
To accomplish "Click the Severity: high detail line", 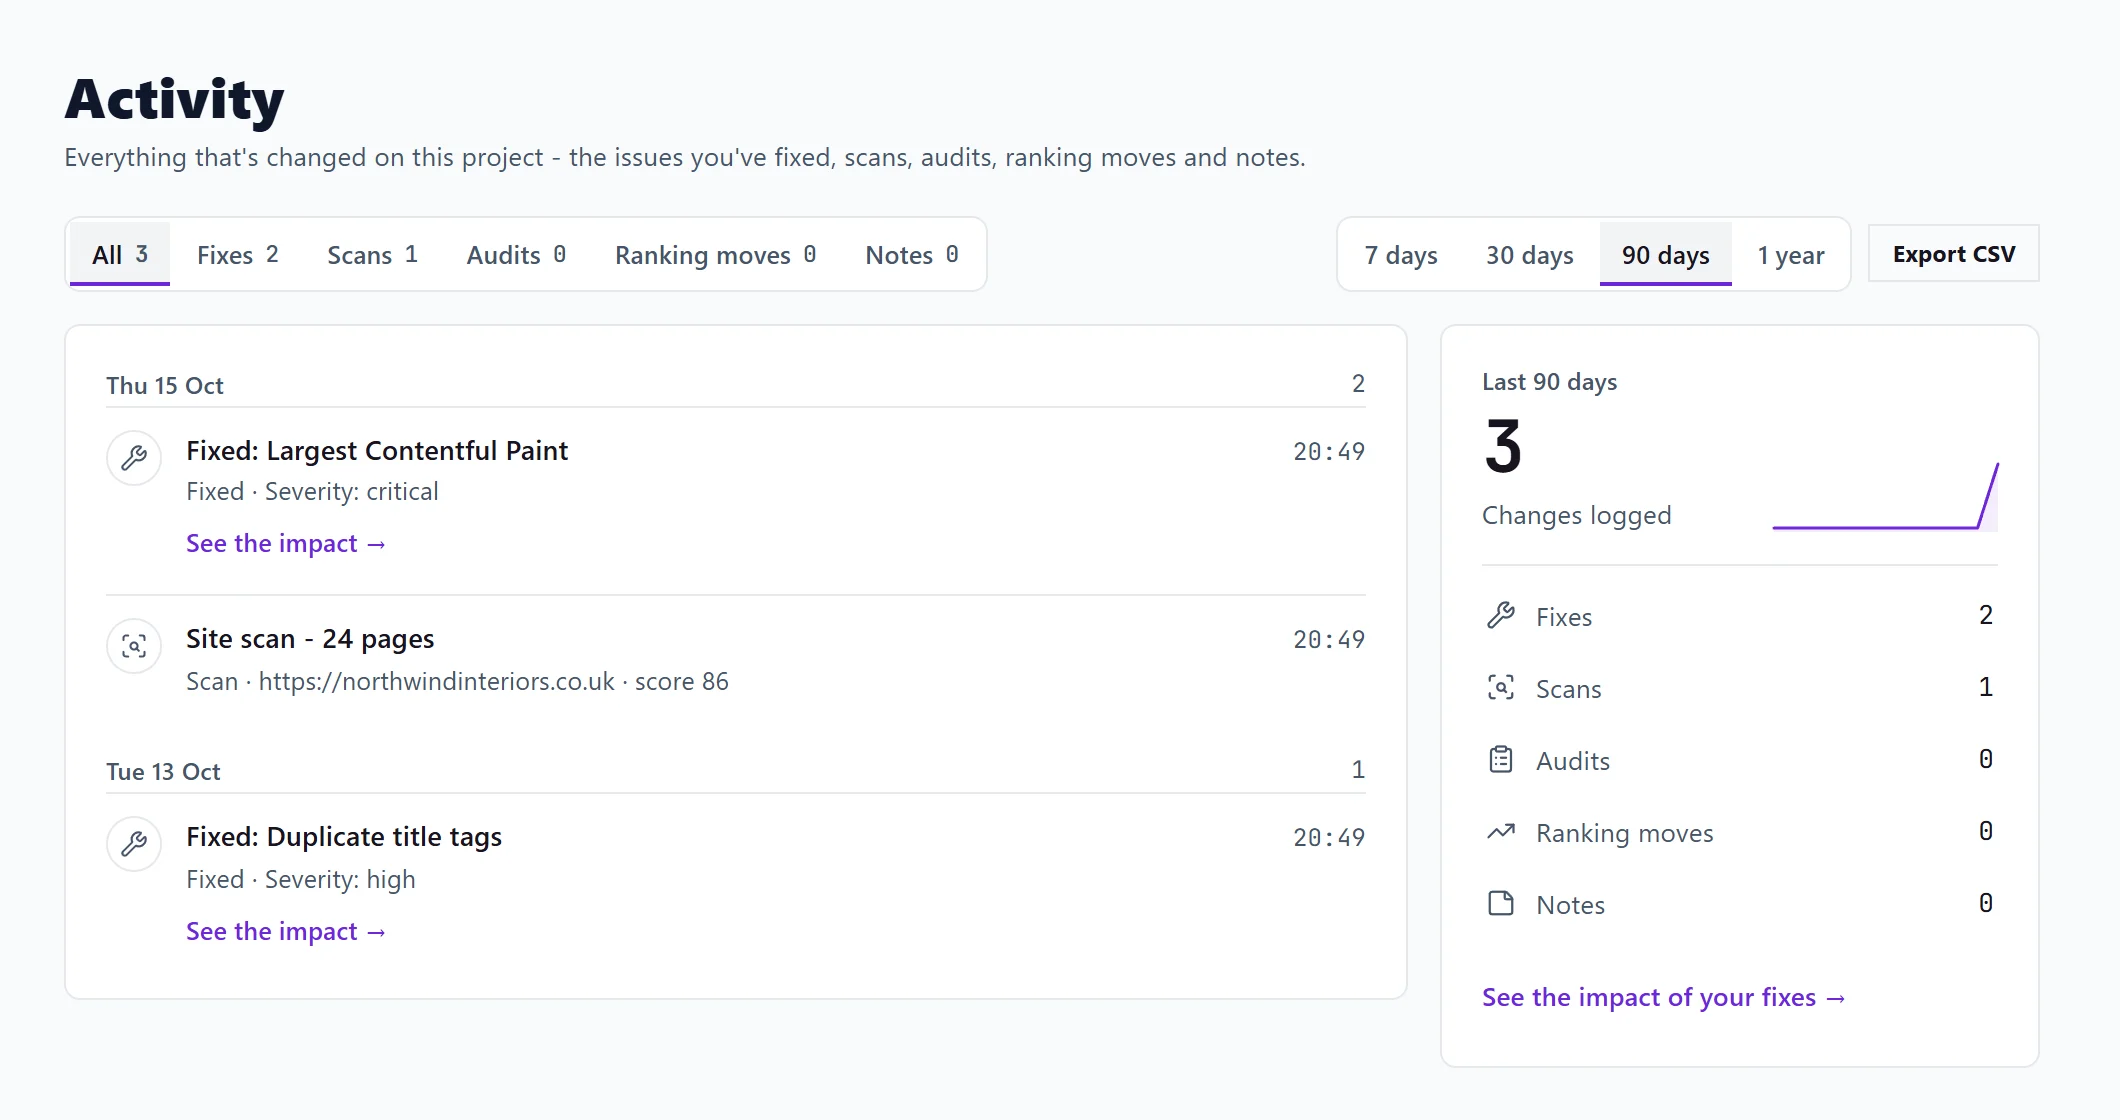I will coord(300,880).
